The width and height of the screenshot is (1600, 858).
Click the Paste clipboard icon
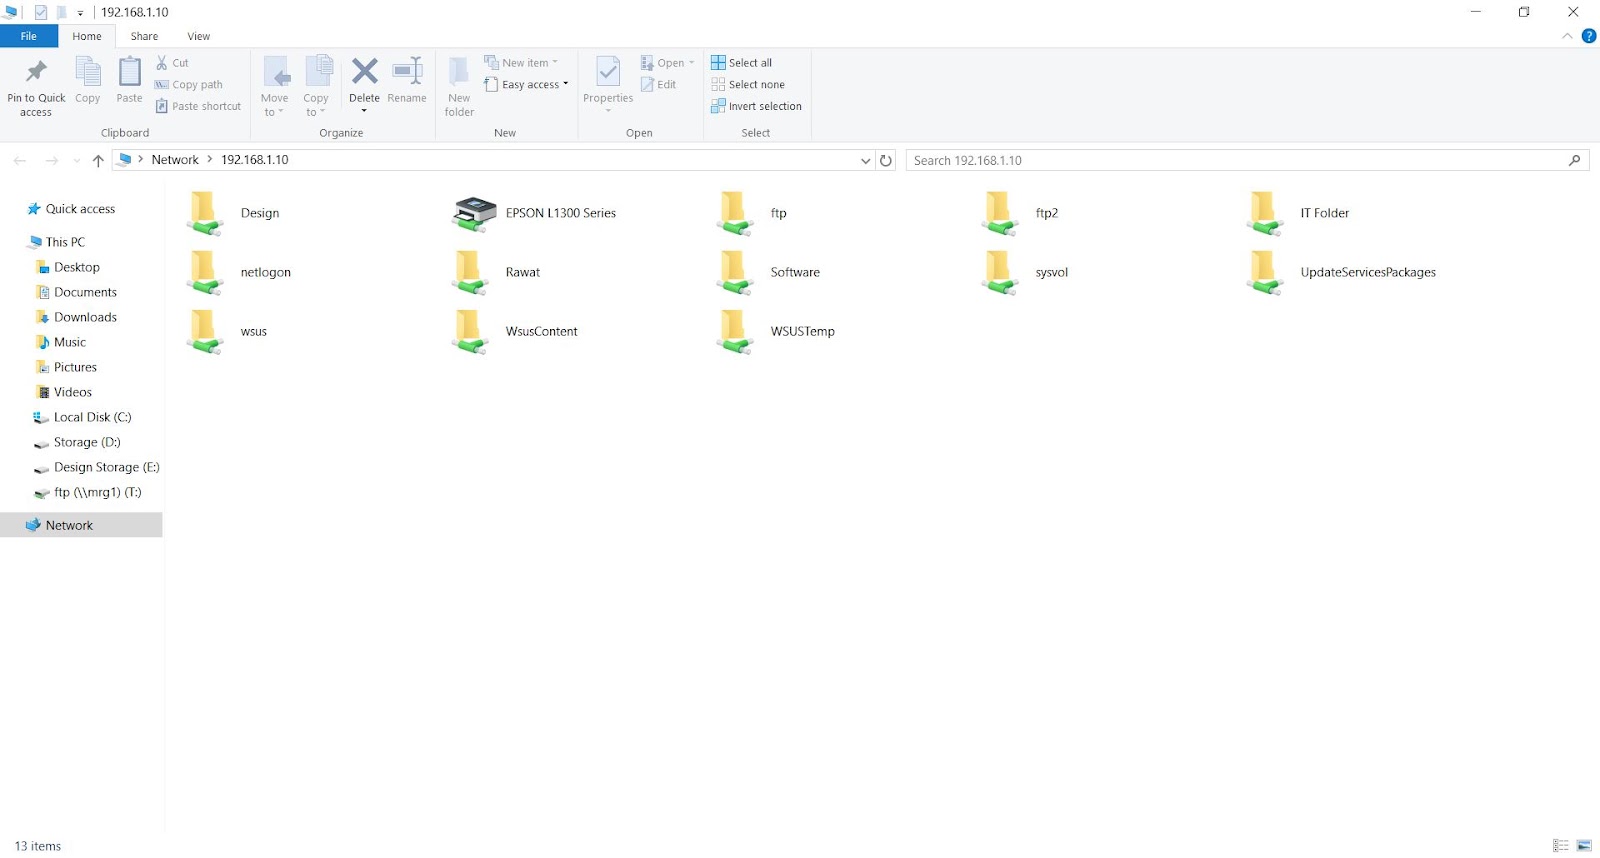130,72
